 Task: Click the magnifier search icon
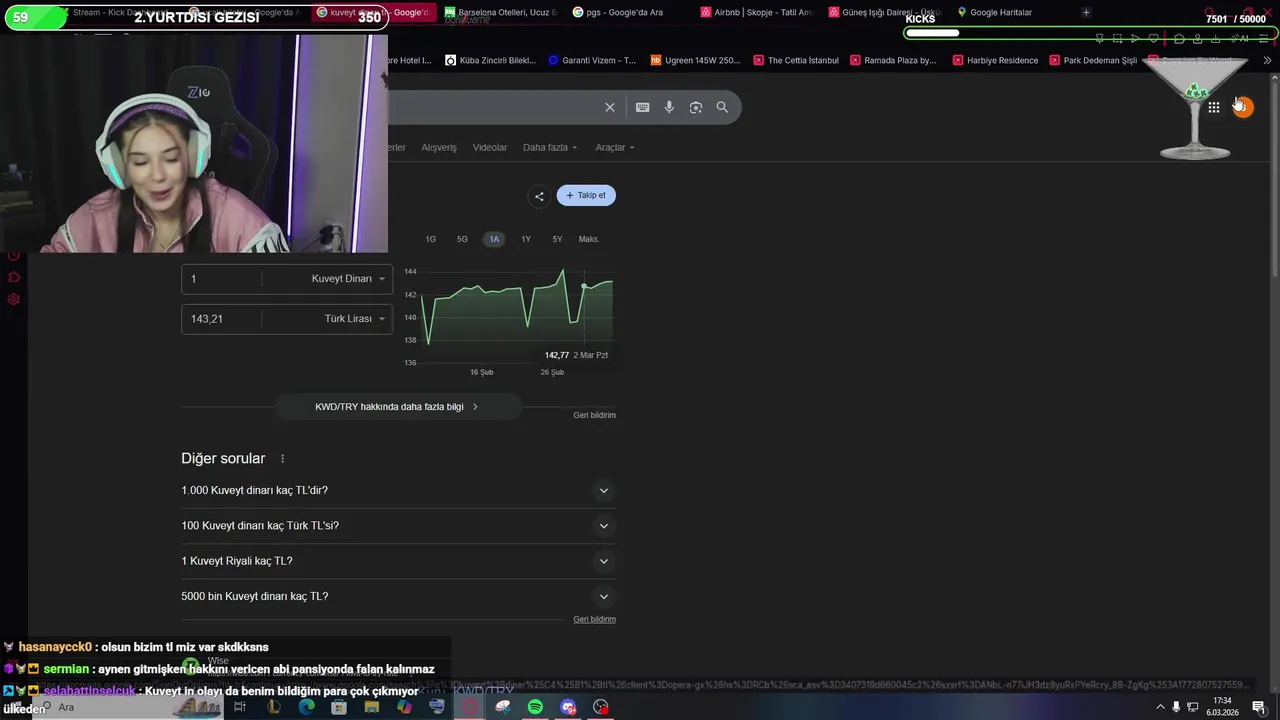(x=722, y=107)
